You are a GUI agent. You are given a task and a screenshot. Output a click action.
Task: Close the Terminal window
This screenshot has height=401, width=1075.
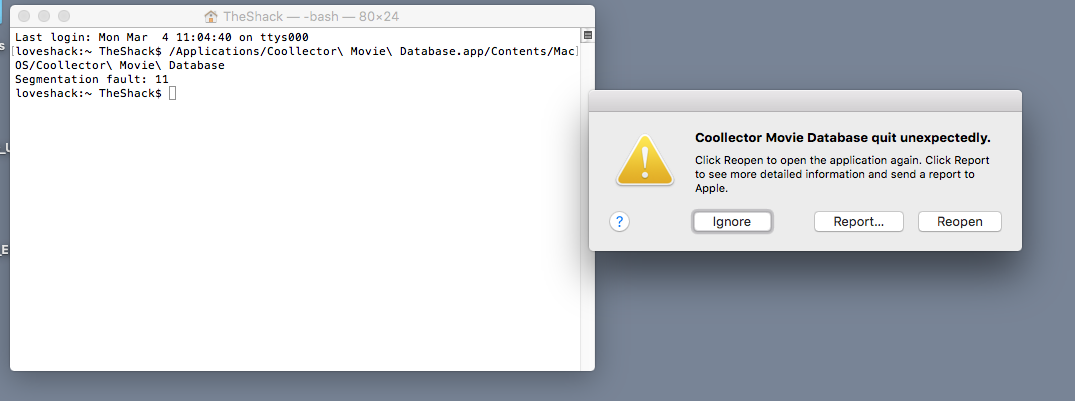[x=25, y=16]
